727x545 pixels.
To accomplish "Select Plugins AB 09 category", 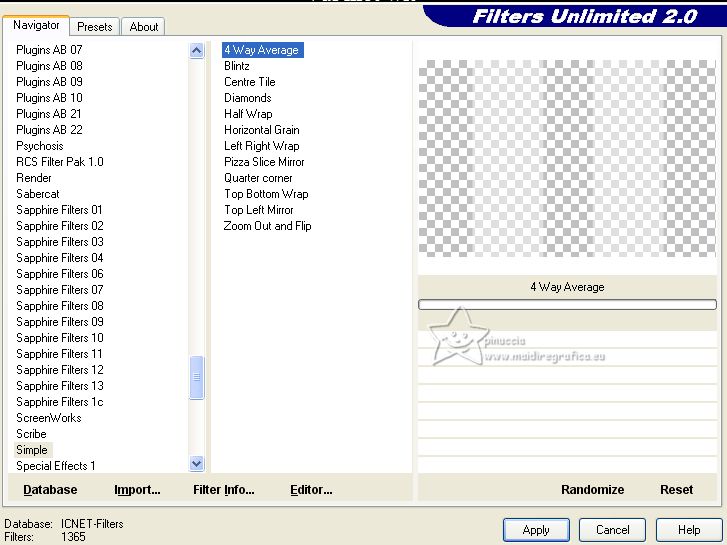I will point(49,82).
